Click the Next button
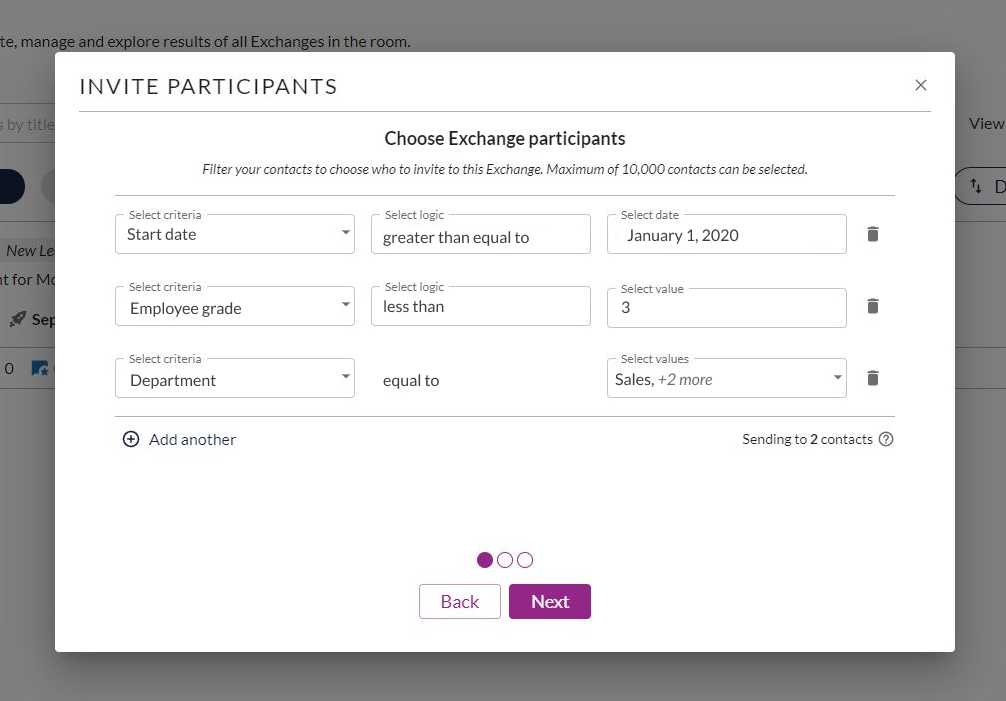 (550, 602)
